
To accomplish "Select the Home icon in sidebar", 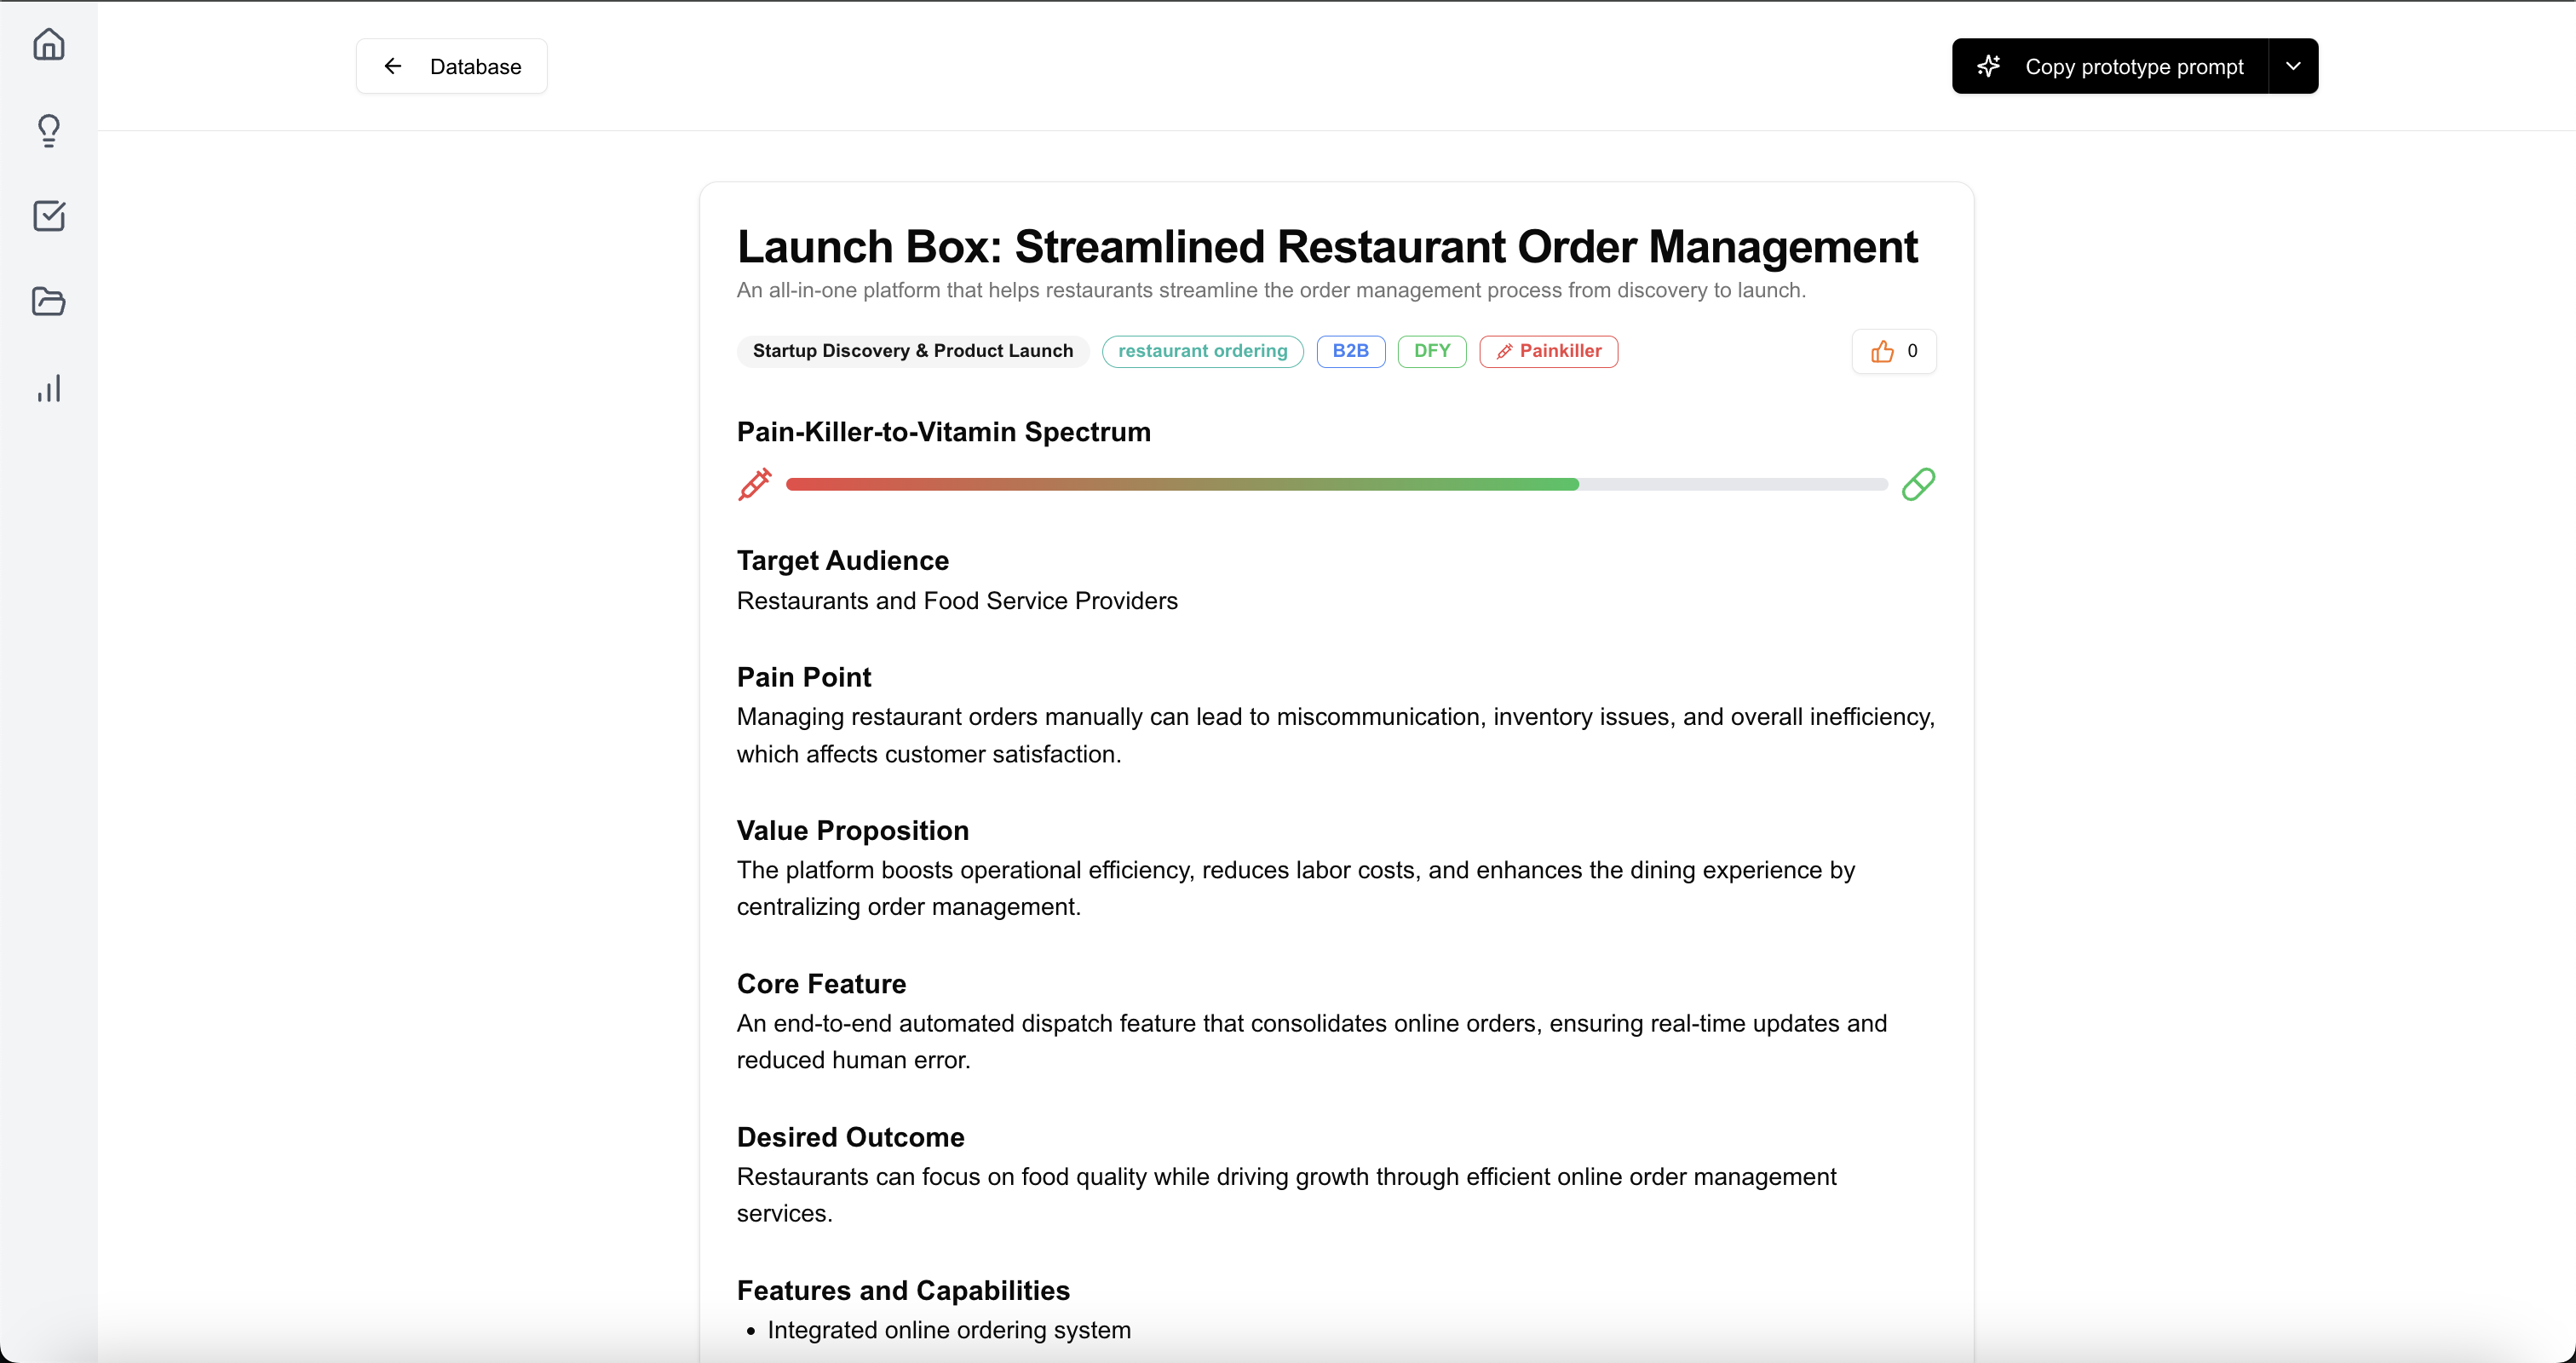I will (49, 44).
